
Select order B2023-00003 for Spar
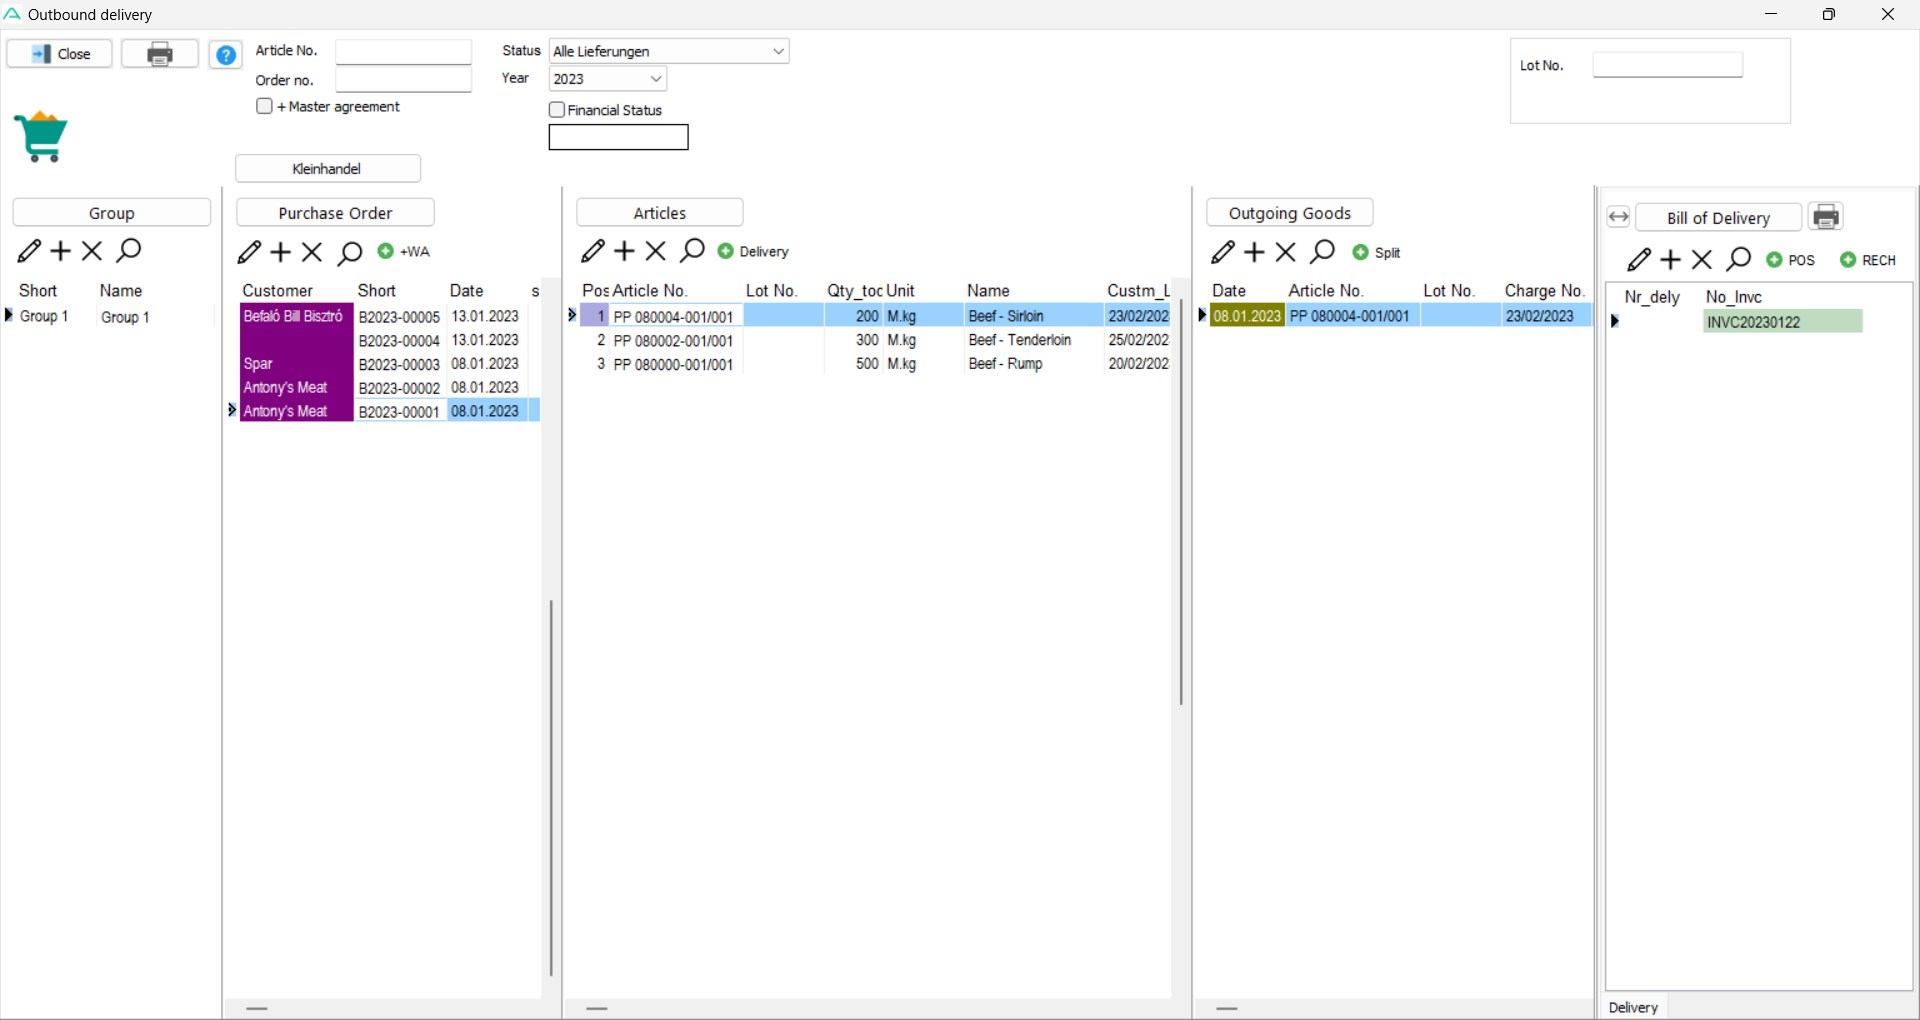tap(398, 364)
